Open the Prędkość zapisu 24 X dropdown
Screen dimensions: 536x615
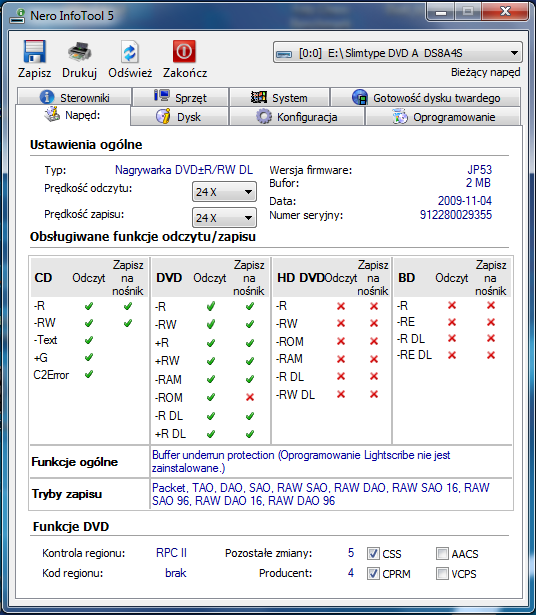click(224, 218)
